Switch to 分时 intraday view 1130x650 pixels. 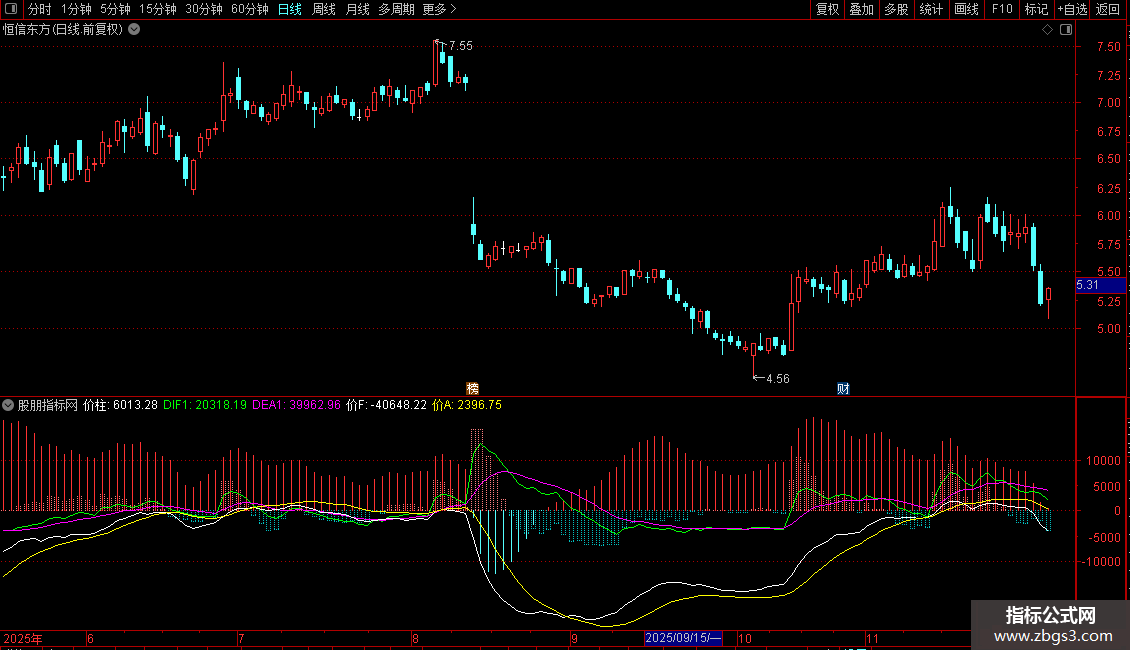(x=40, y=9)
